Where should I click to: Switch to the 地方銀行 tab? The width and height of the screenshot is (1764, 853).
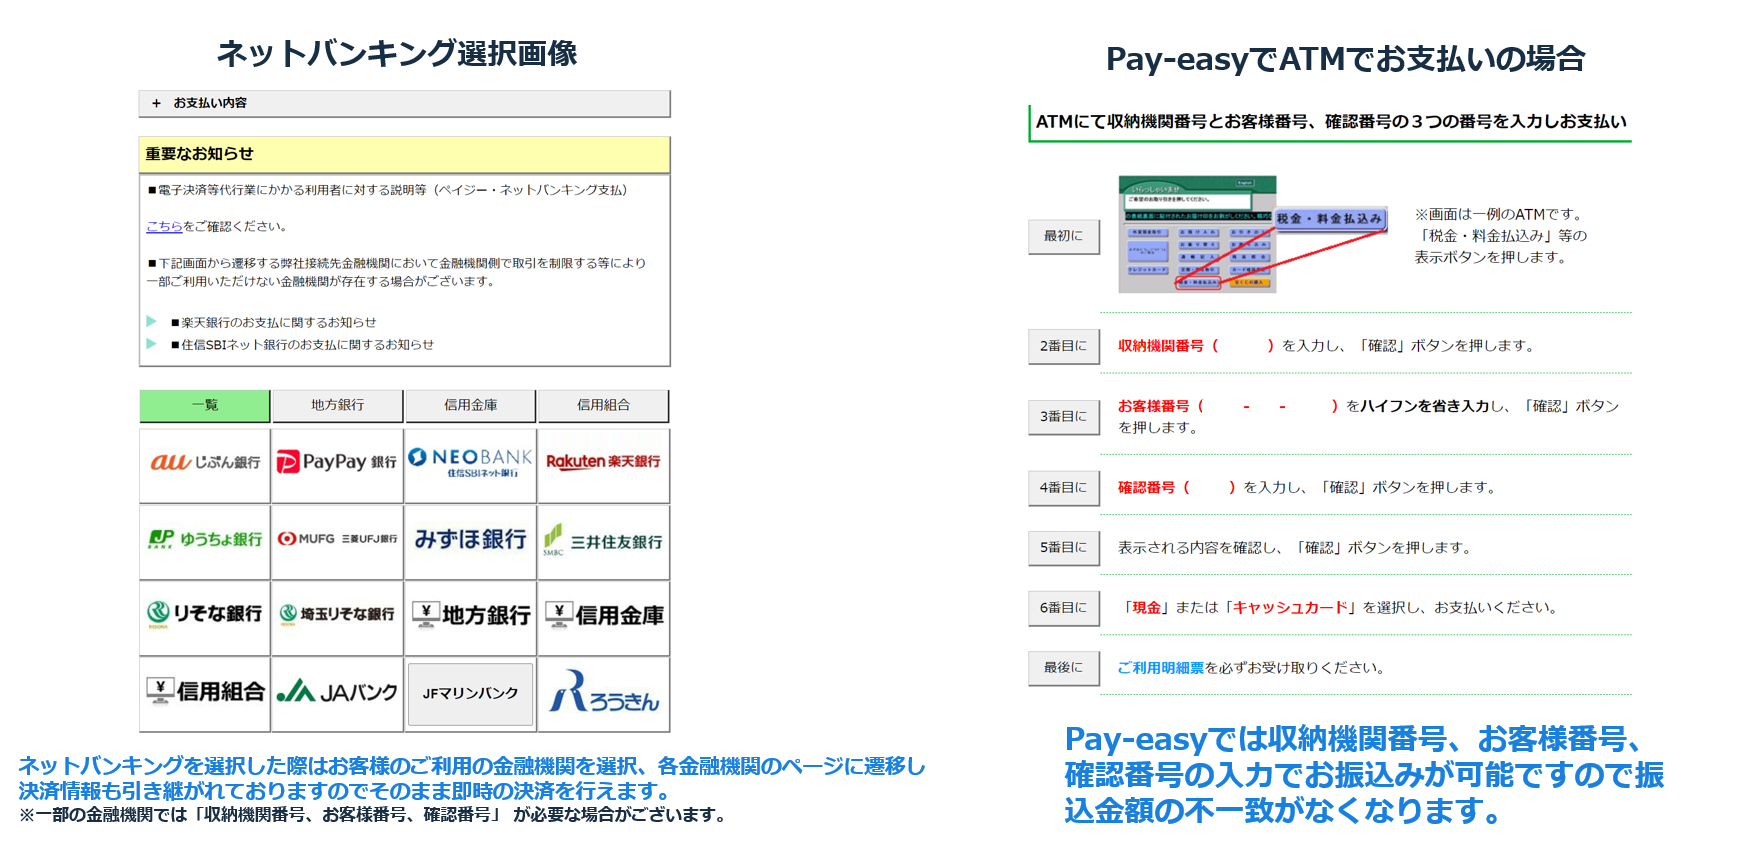pyautogui.click(x=337, y=405)
